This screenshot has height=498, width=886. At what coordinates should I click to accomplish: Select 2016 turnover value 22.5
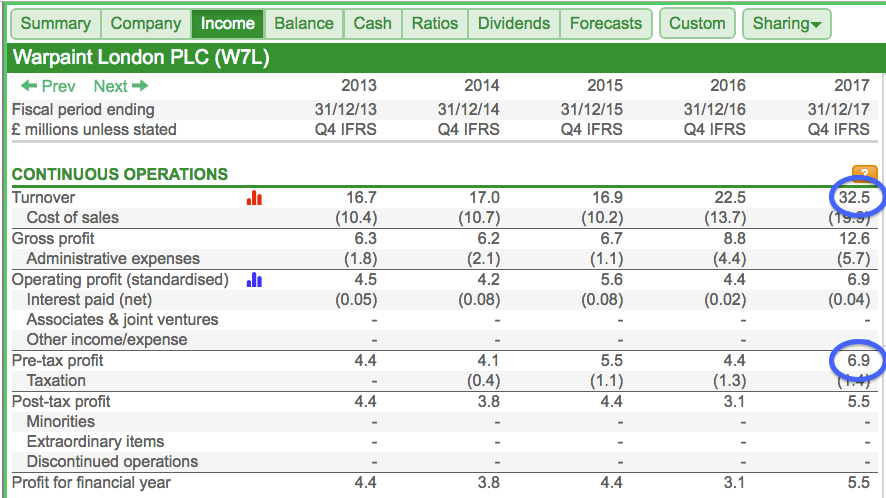730,197
